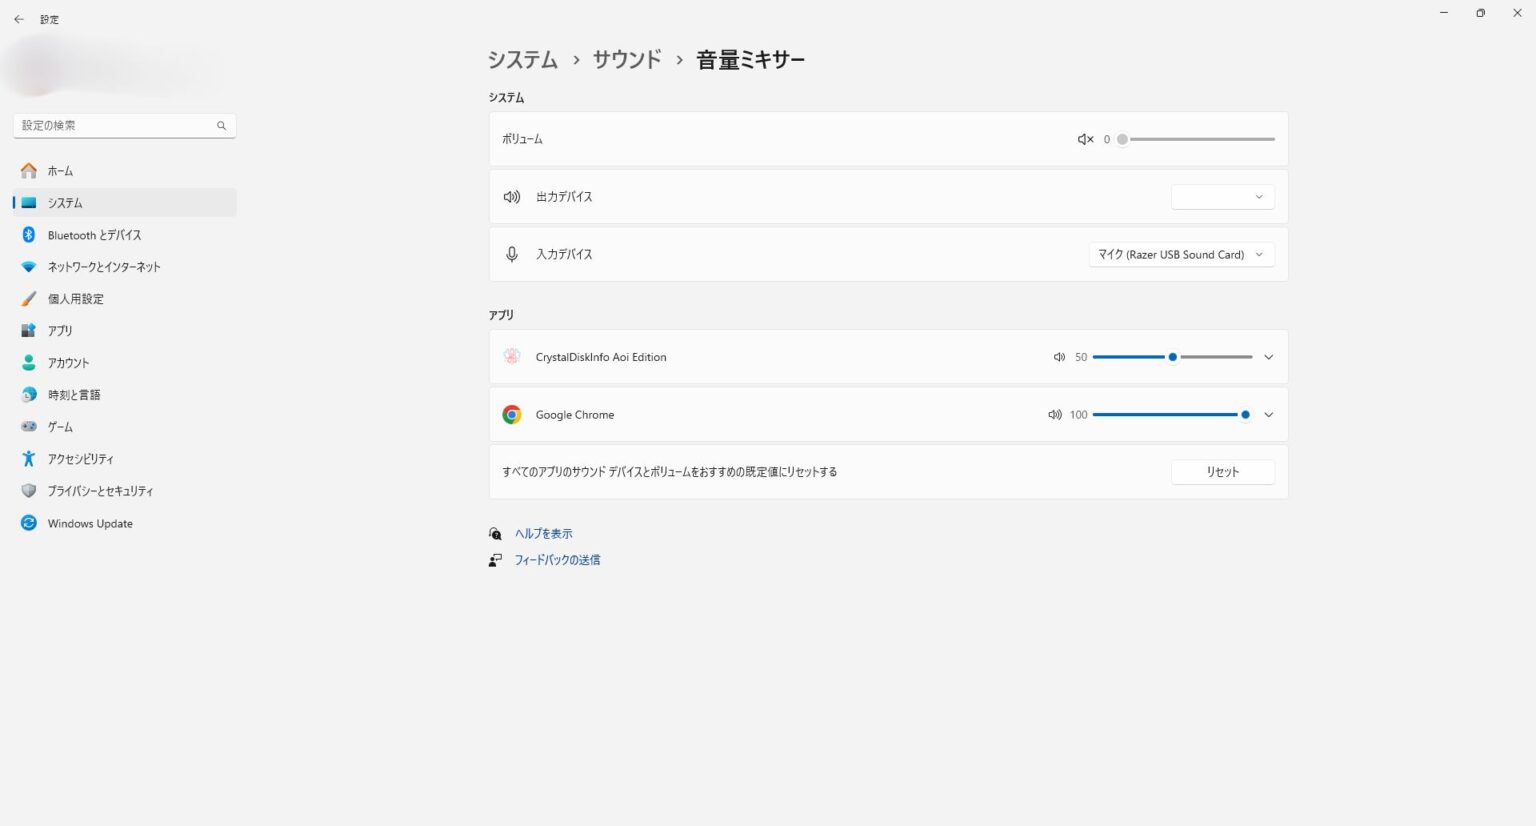Open the 入力デバイス microphone dropdown

(1181, 255)
